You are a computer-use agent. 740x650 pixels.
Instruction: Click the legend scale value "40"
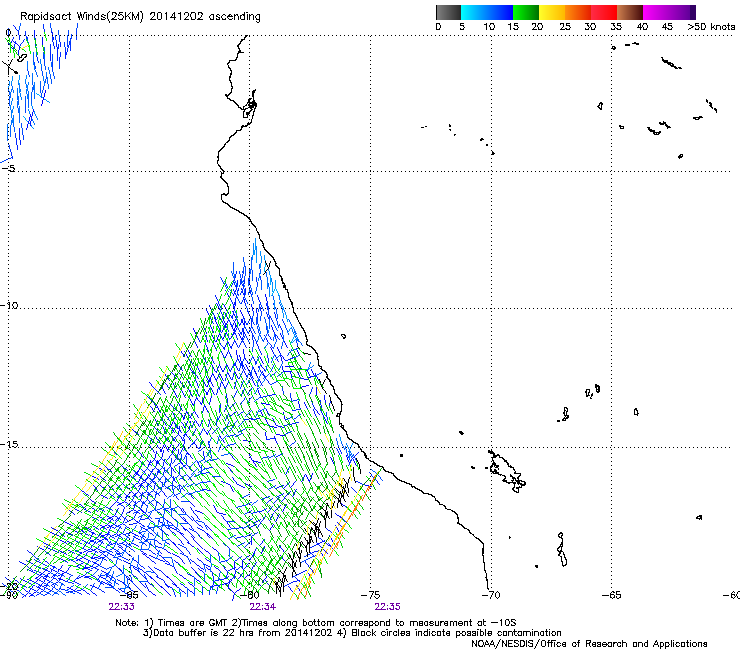tap(642, 27)
